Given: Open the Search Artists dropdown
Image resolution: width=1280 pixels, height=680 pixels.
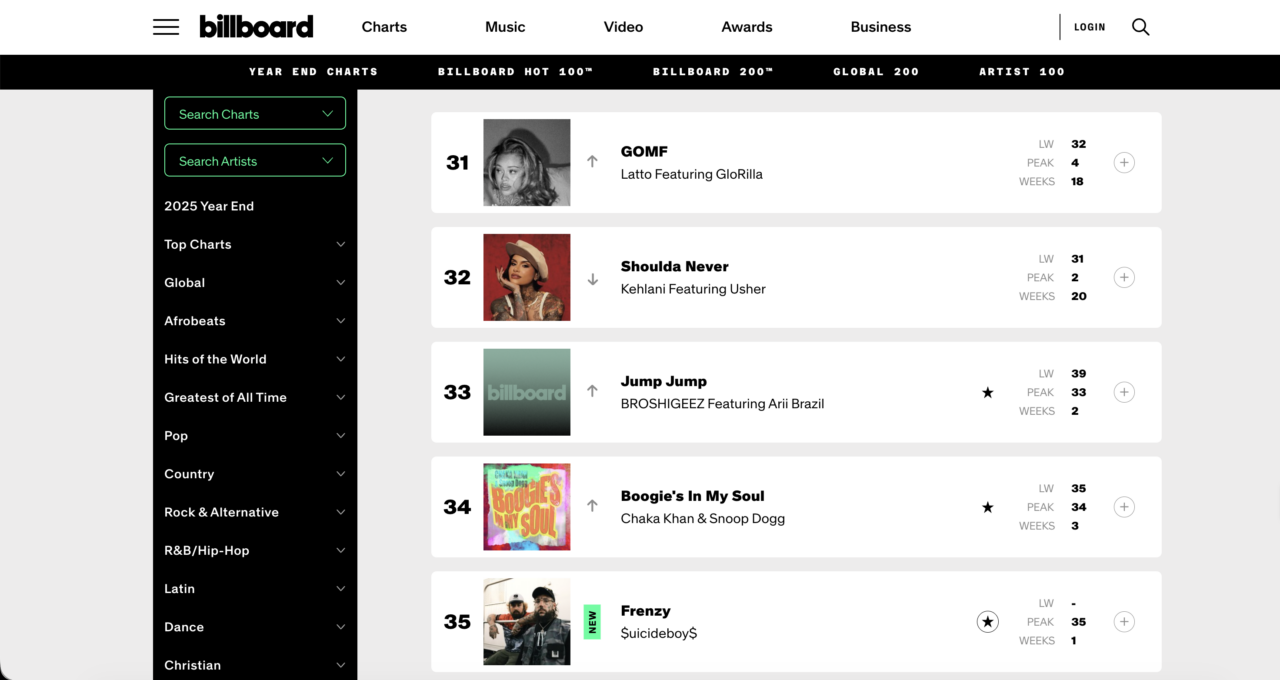Looking at the screenshot, I should [255, 161].
